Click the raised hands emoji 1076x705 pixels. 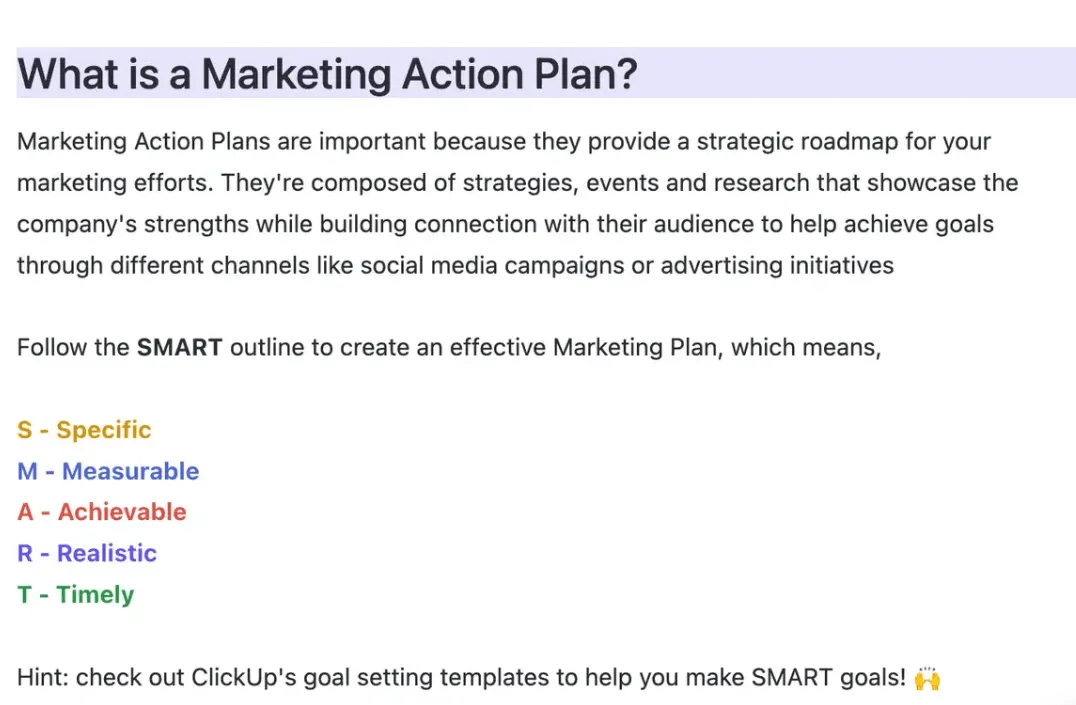point(927,678)
